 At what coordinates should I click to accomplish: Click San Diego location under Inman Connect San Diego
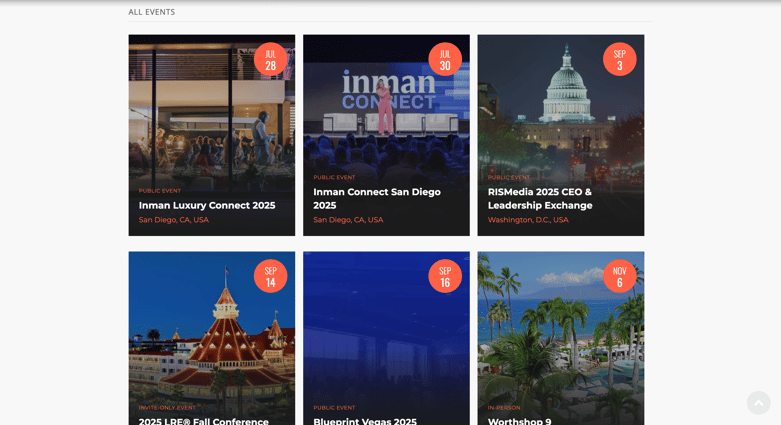(x=348, y=220)
